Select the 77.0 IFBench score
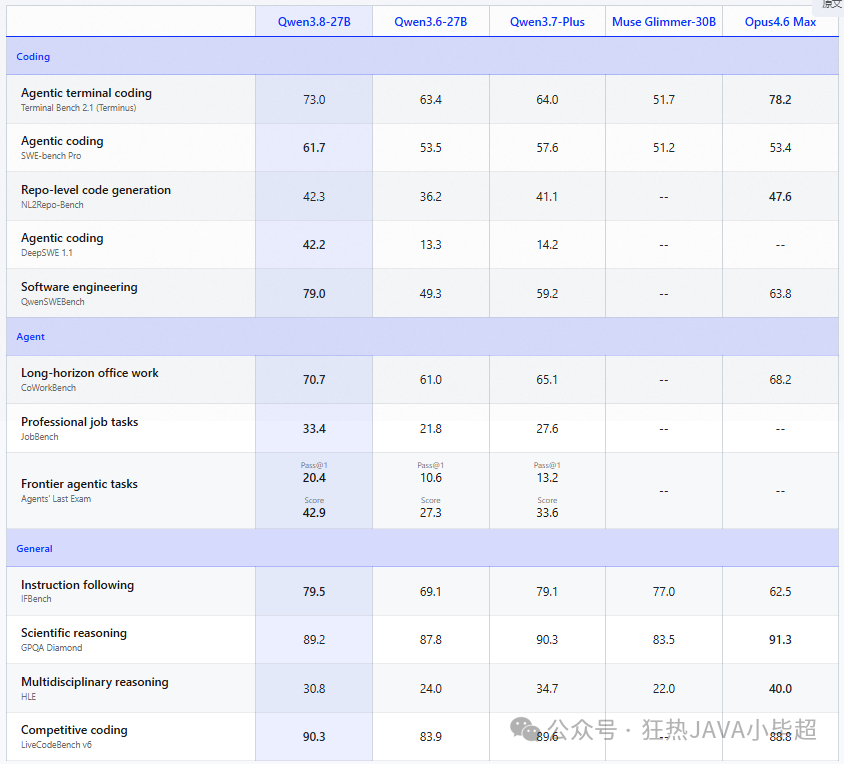 coord(664,592)
